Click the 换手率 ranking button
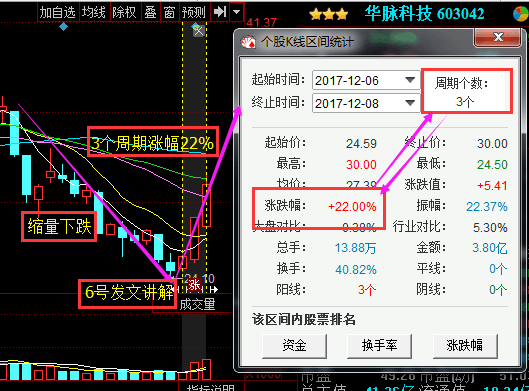 (x=379, y=345)
